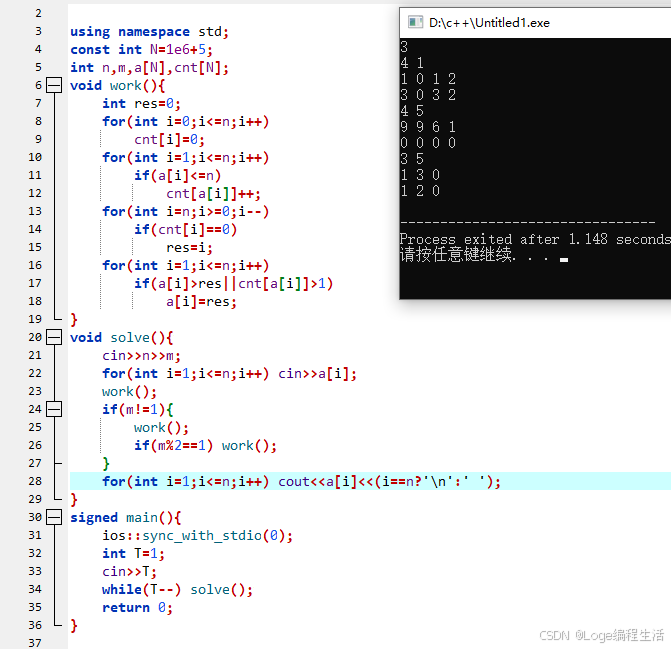Click the '请按任意键继续' prompt in console
This screenshot has width=671, height=649.
456,255
